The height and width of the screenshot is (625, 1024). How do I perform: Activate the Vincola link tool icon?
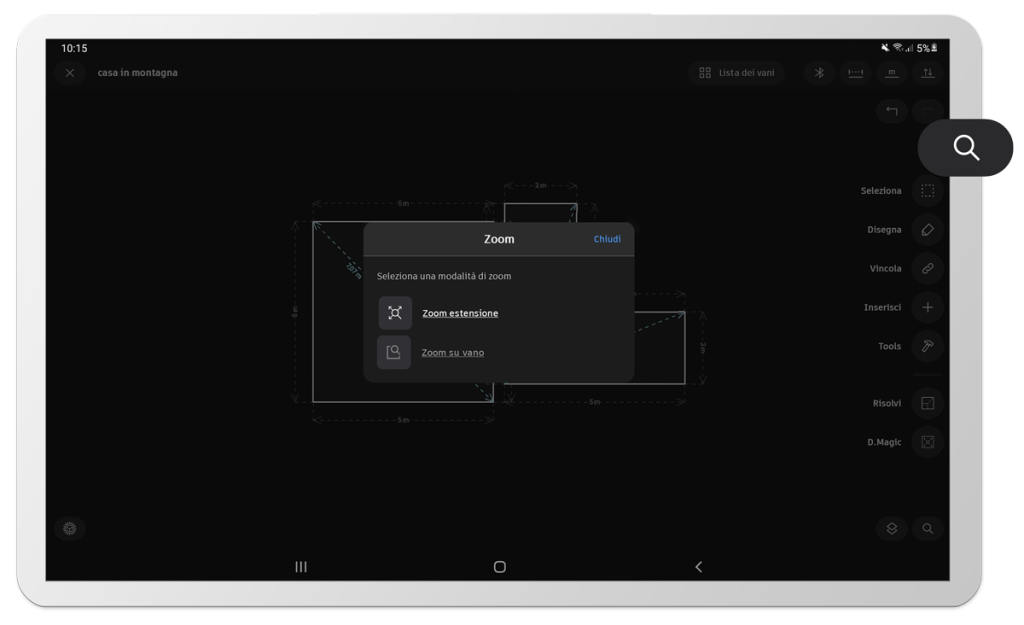coord(927,268)
